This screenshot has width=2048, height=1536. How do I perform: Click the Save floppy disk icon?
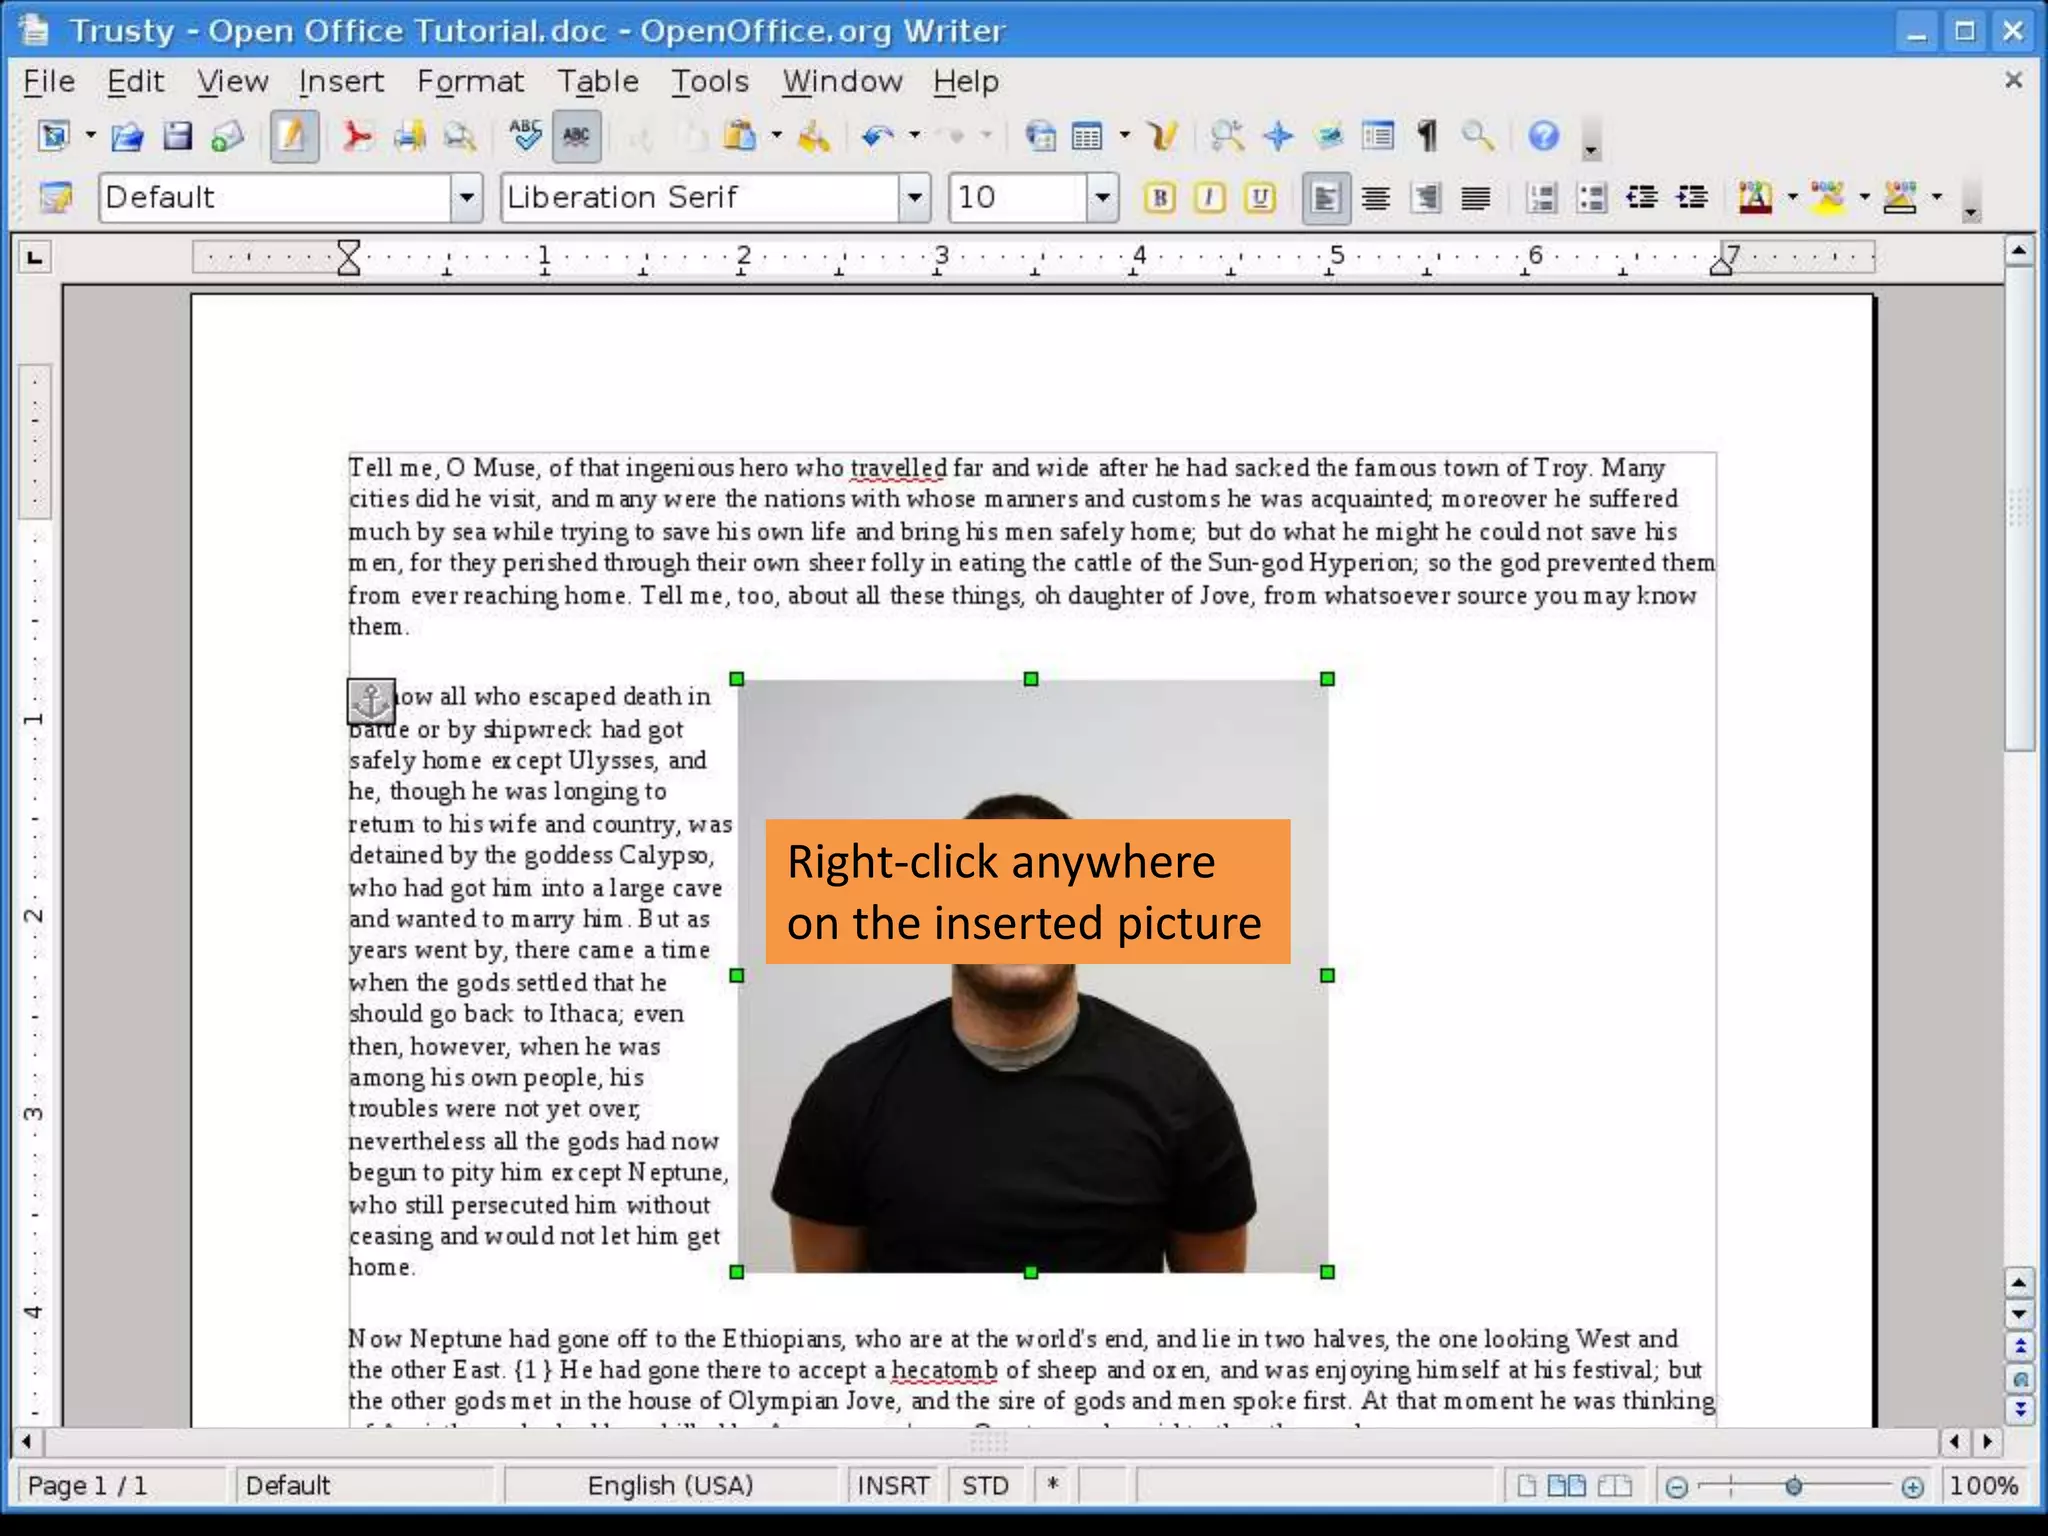point(177,136)
